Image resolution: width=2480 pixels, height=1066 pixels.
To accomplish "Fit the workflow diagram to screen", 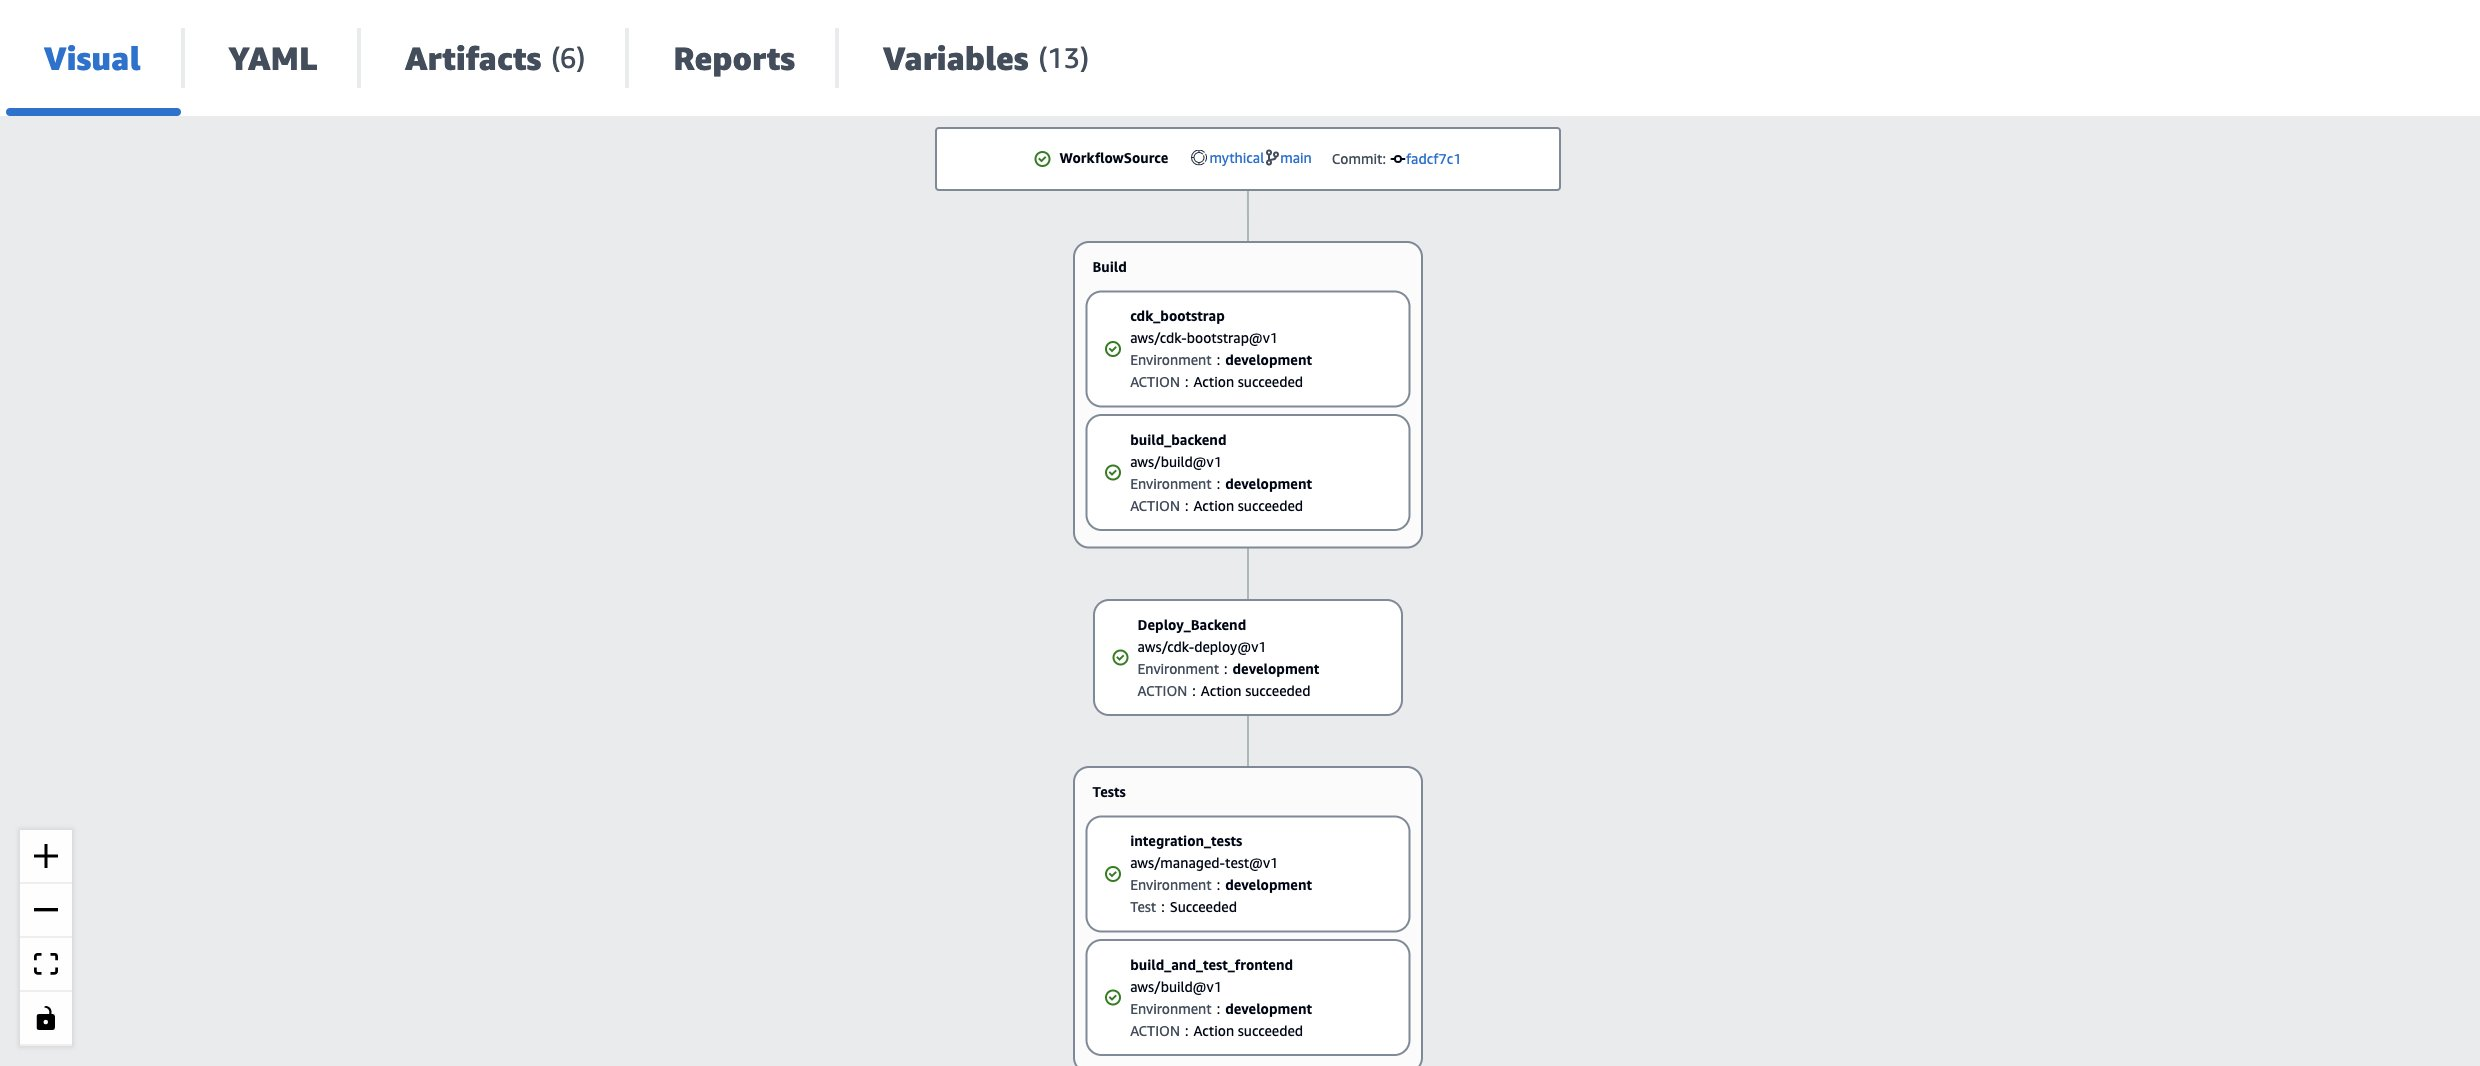I will [46, 964].
